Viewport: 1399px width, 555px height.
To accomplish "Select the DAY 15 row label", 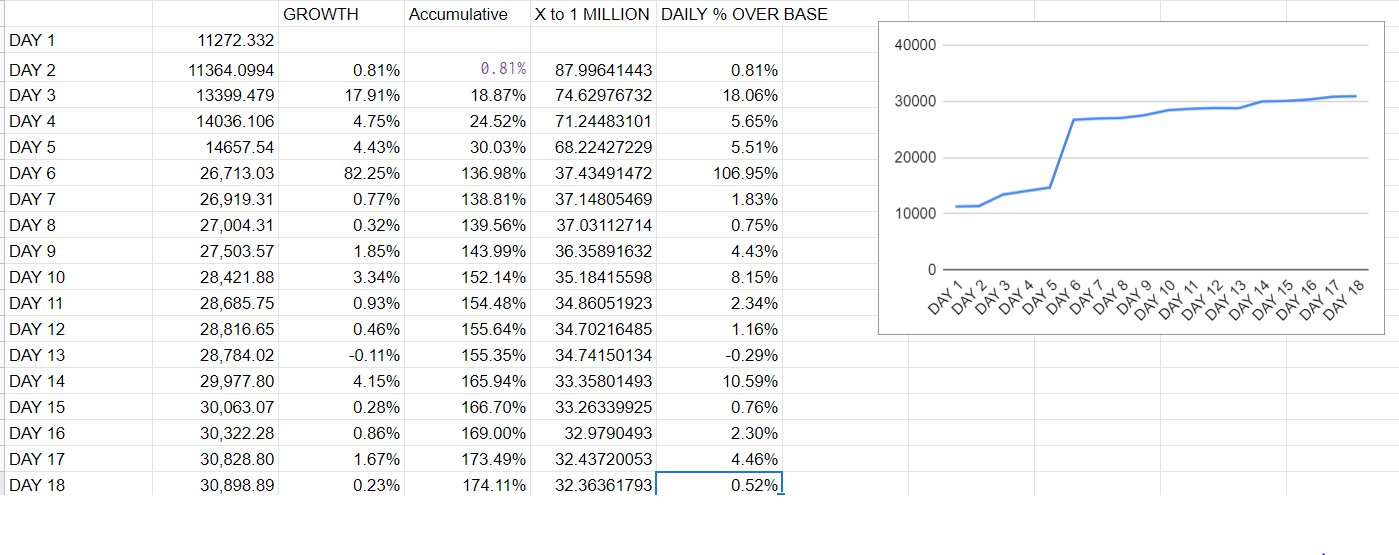I will (x=78, y=407).
